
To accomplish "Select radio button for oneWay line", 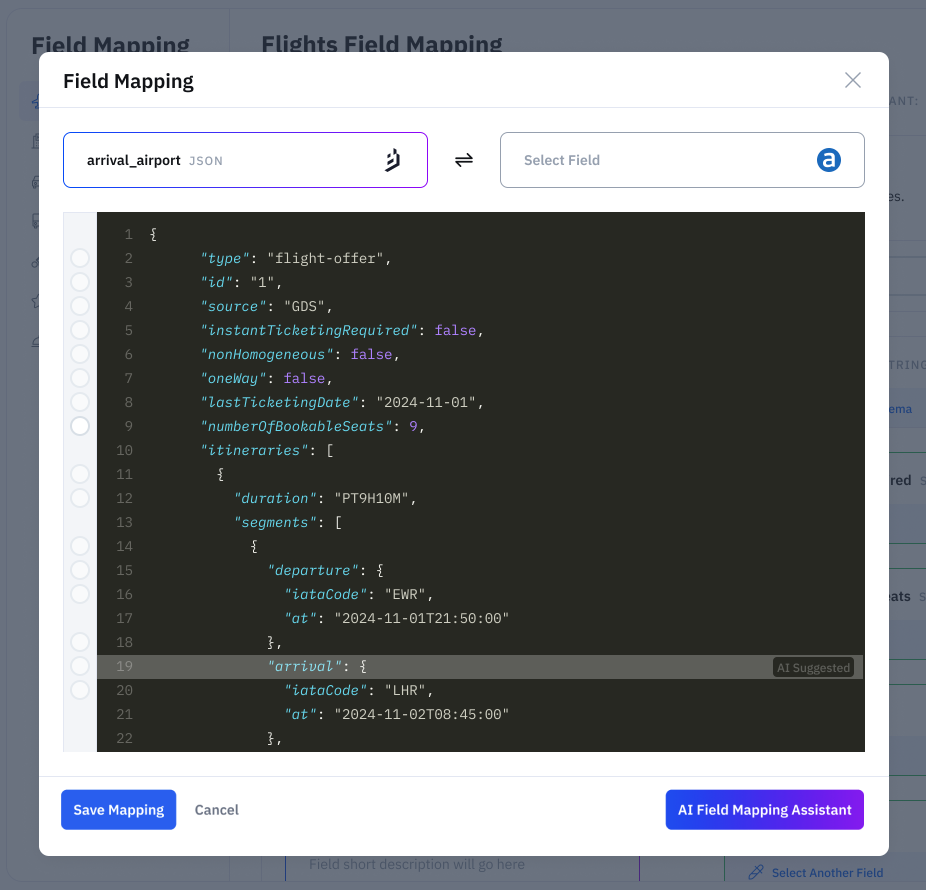I will [80, 378].
